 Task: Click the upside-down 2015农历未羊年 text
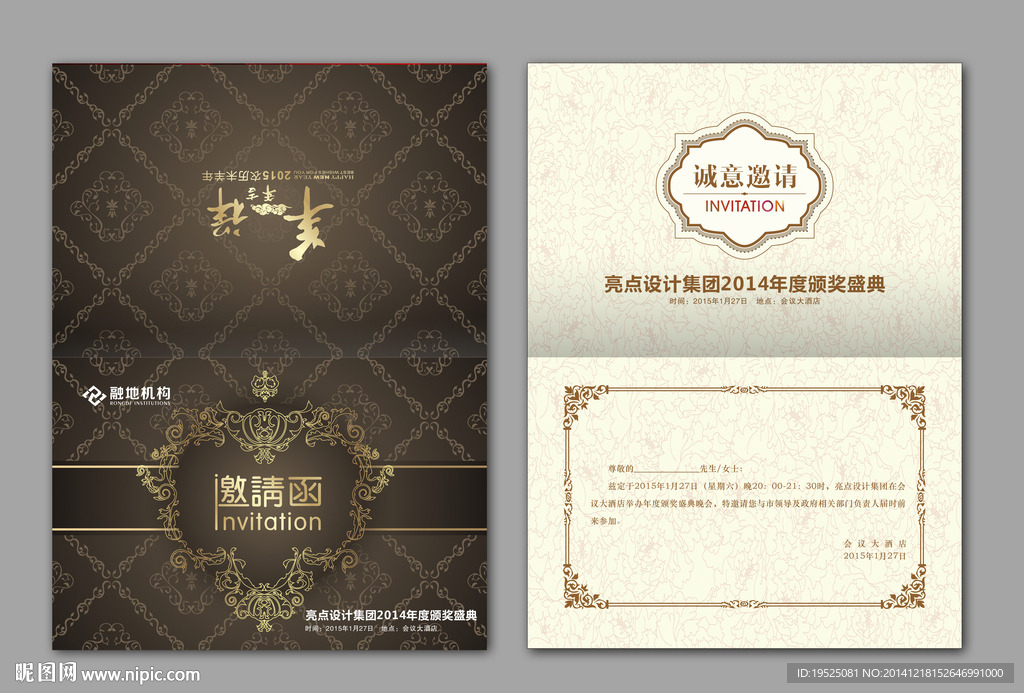[244, 176]
